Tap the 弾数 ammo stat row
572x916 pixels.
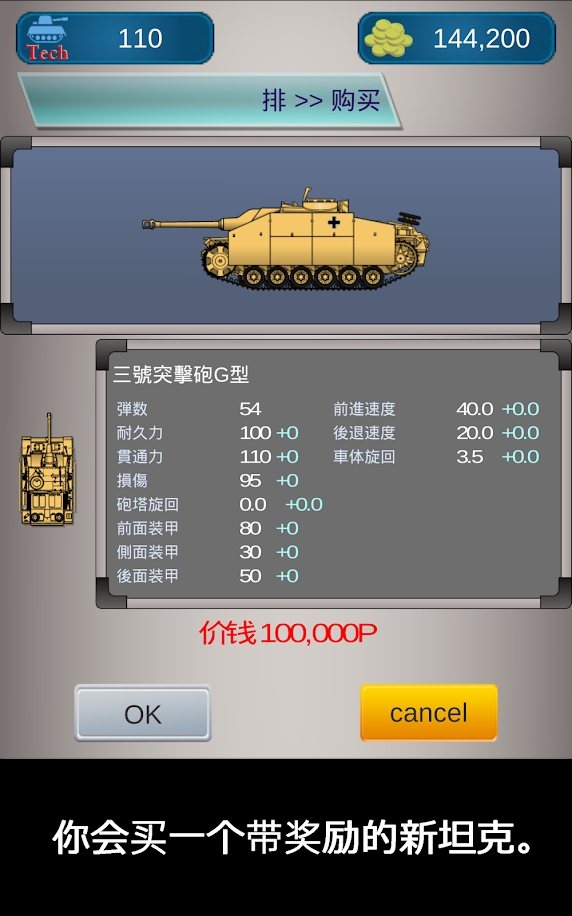(189, 409)
